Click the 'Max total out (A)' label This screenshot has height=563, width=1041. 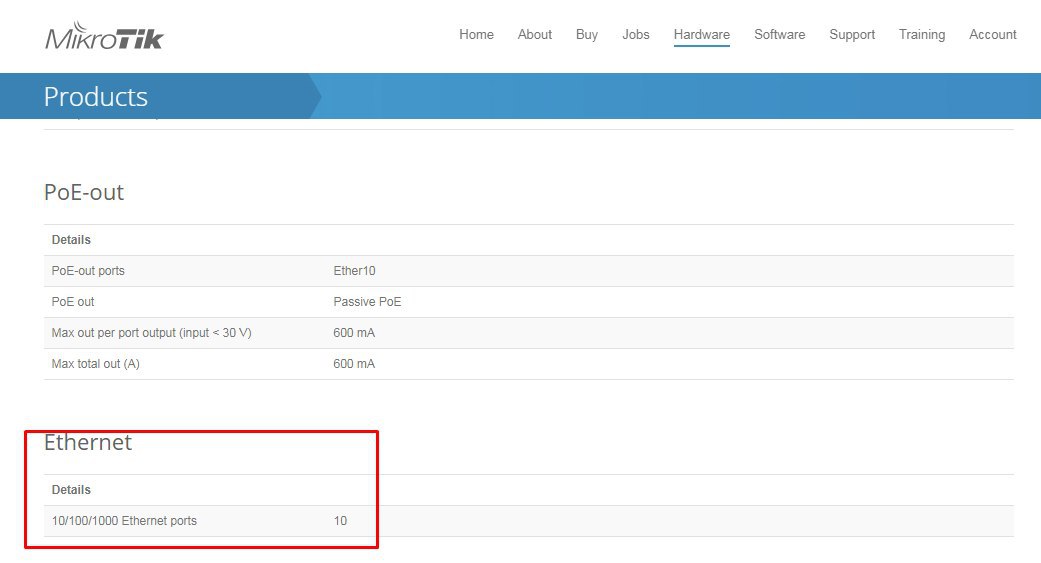96,364
